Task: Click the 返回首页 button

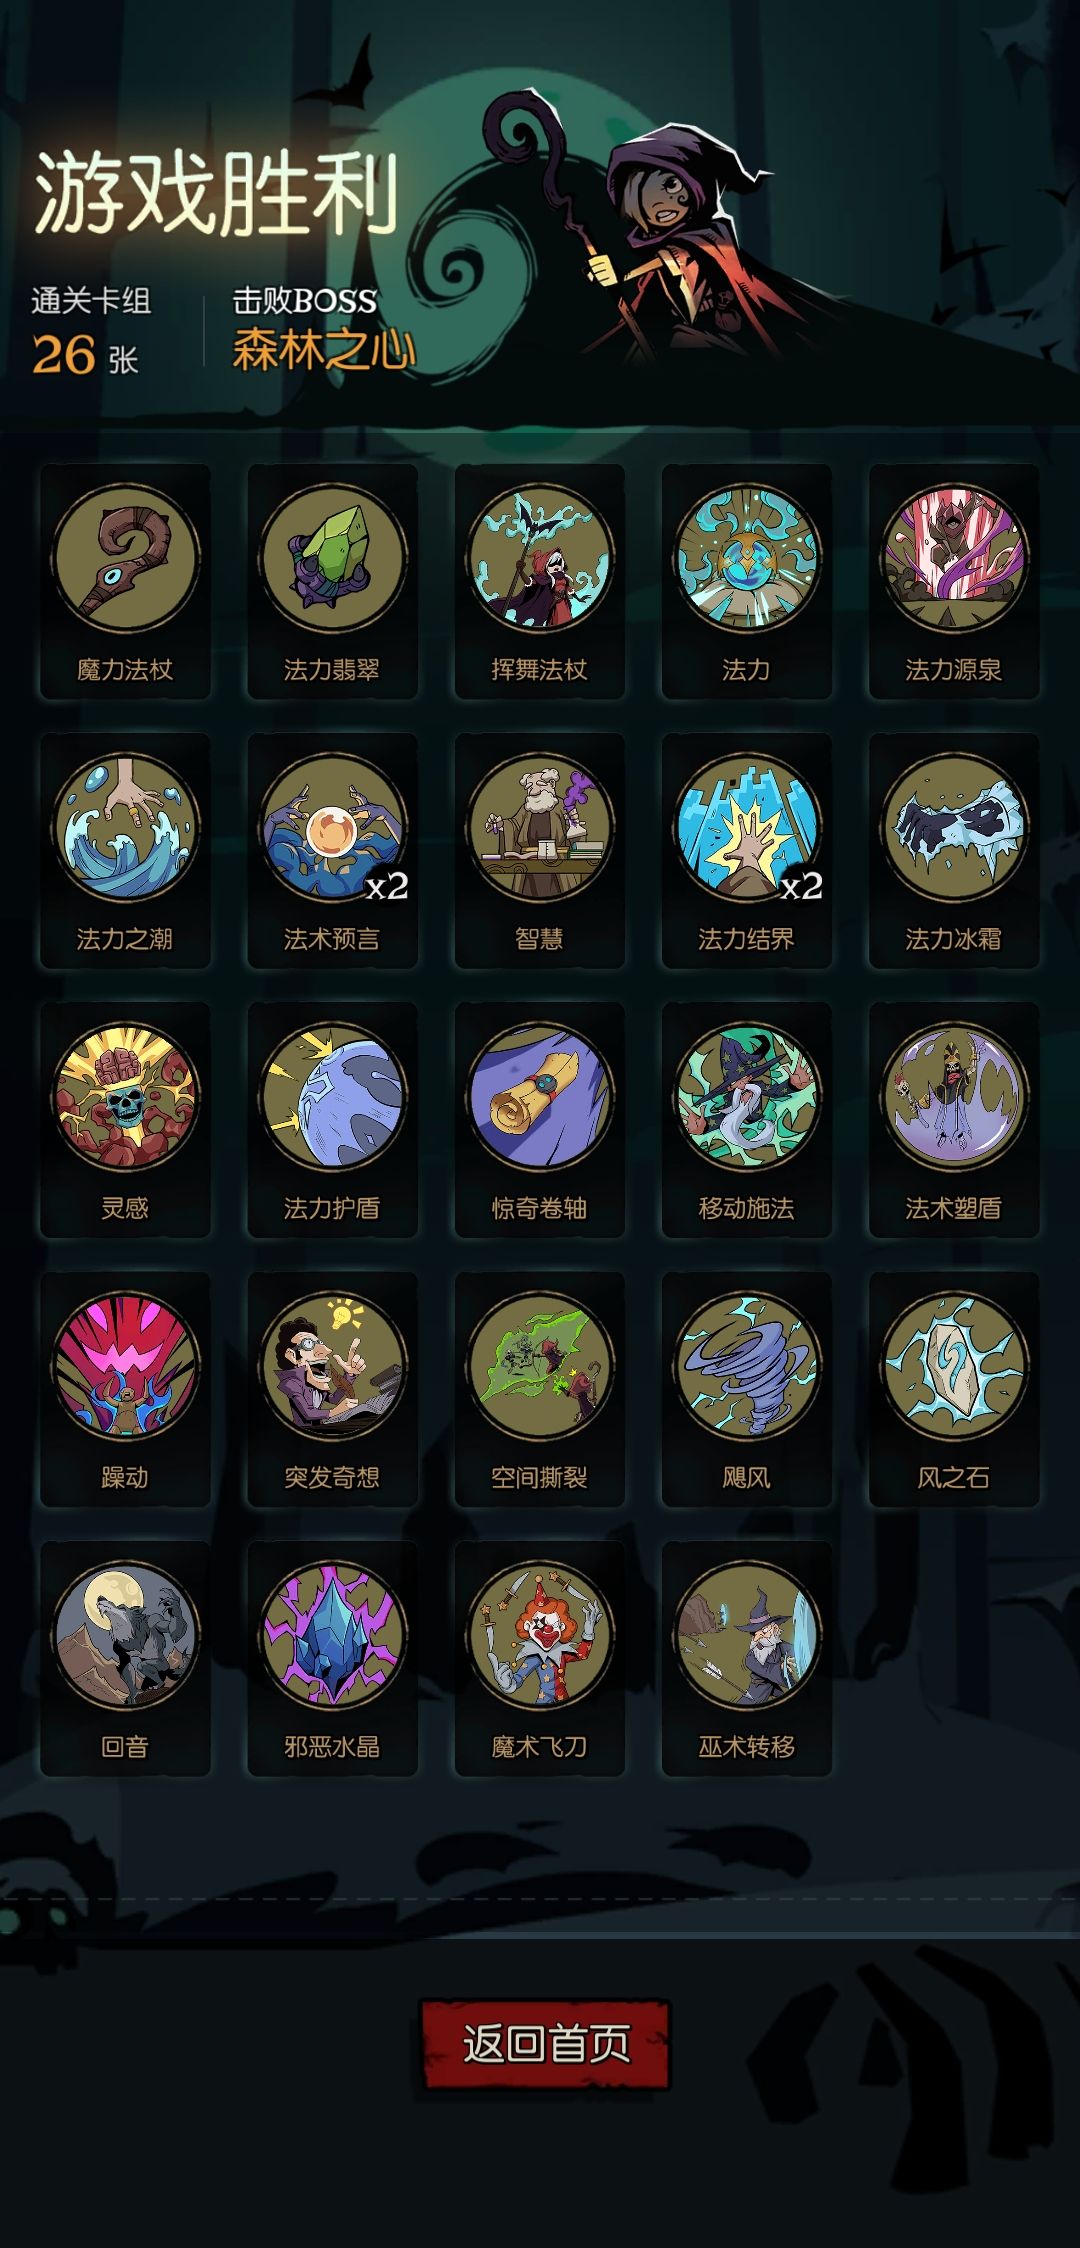Action: point(545,2044)
